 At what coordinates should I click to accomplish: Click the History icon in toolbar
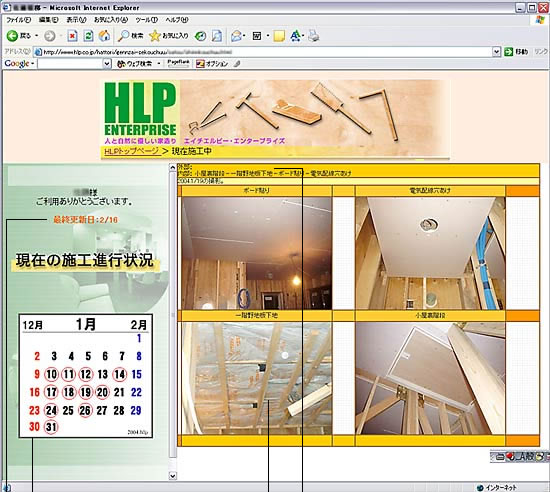tap(200, 36)
